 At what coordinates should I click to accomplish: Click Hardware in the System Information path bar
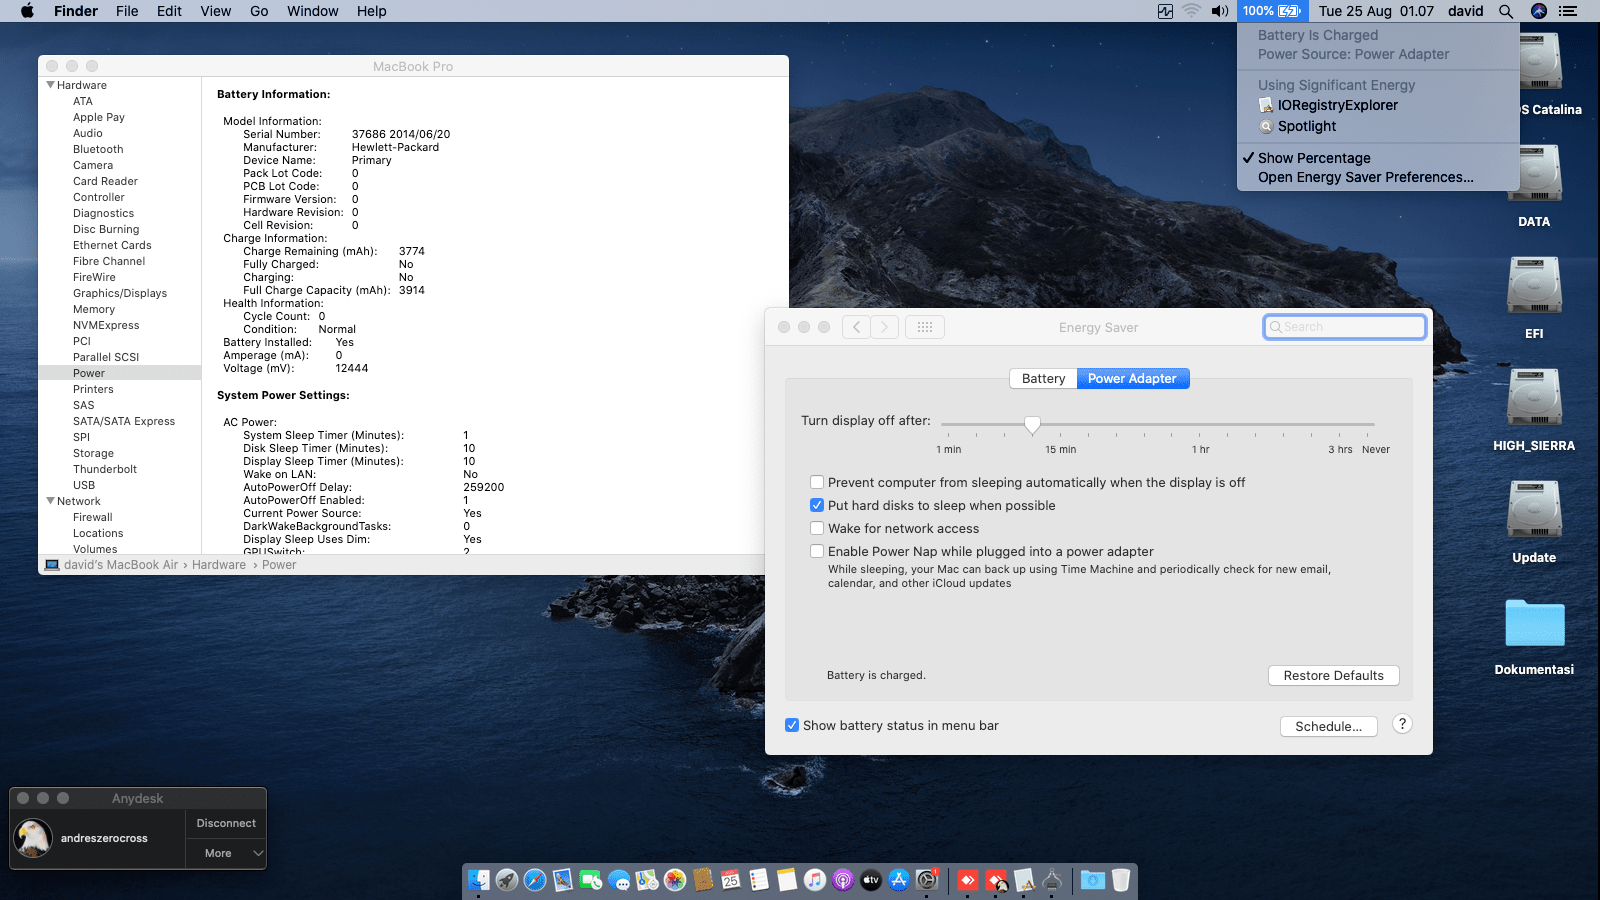click(219, 565)
